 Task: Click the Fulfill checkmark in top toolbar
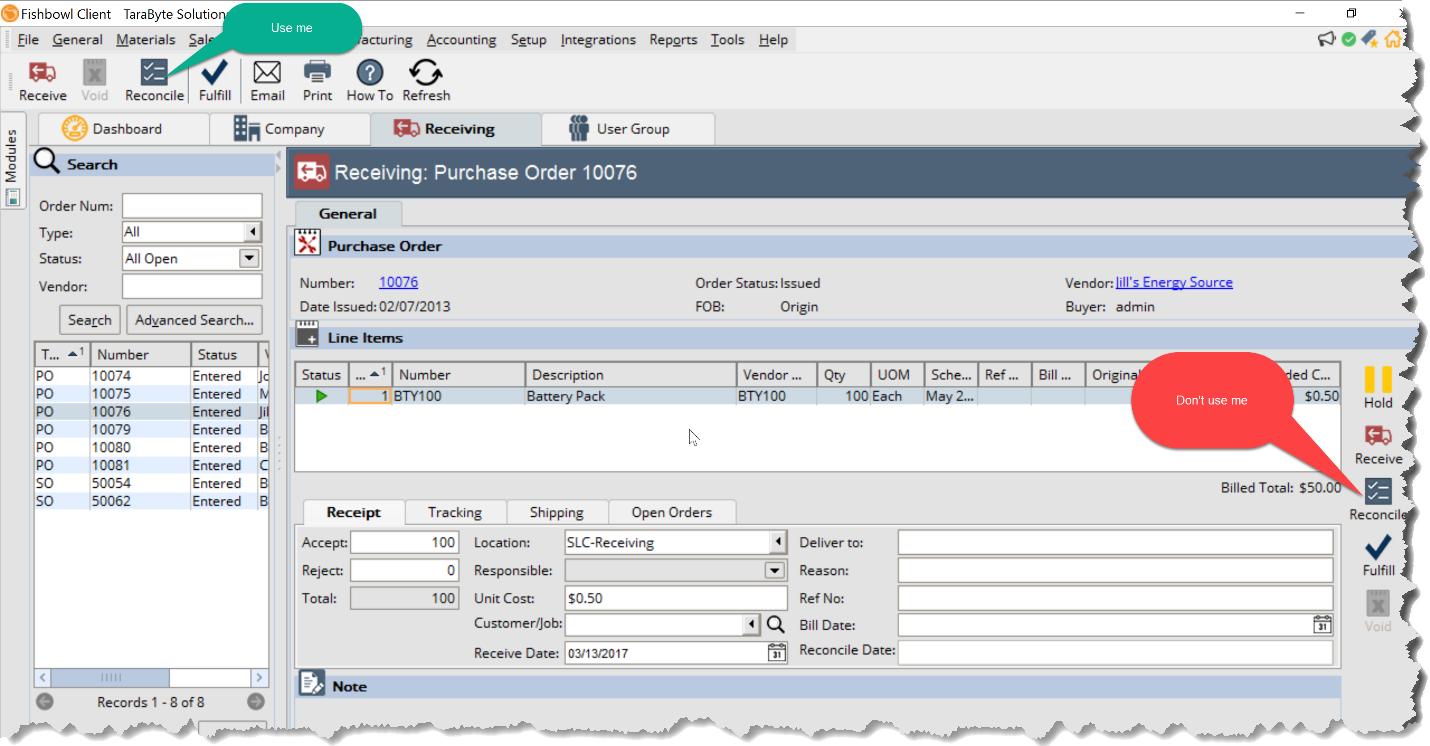[214, 73]
